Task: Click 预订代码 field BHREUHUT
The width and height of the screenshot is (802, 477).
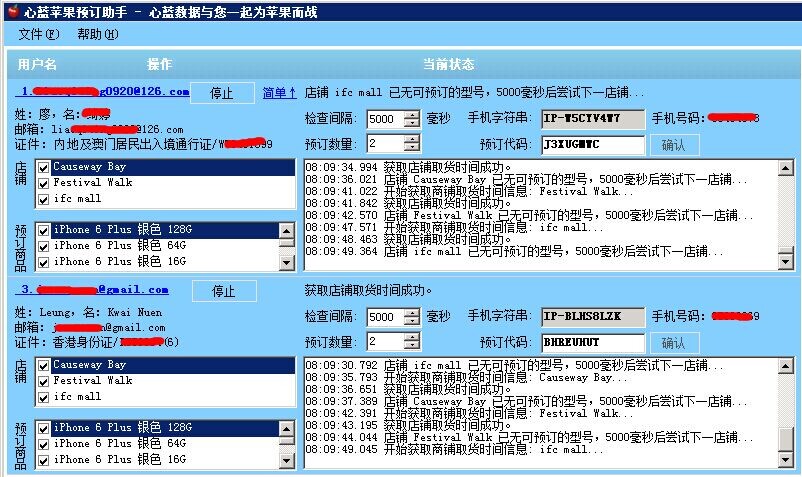Action: pos(593,343)
